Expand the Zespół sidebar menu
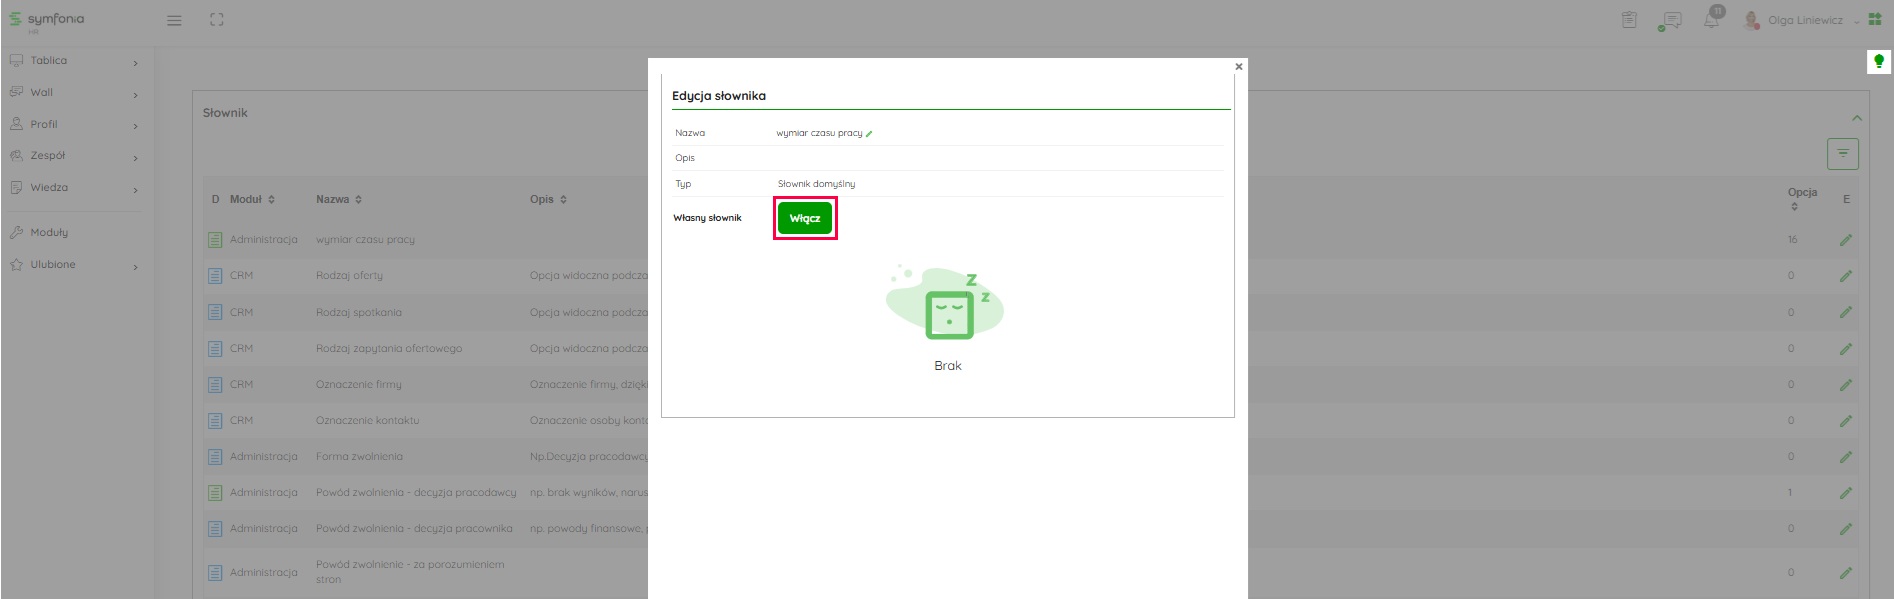Viewport: 1894px width, 599px height. point(72,156)
